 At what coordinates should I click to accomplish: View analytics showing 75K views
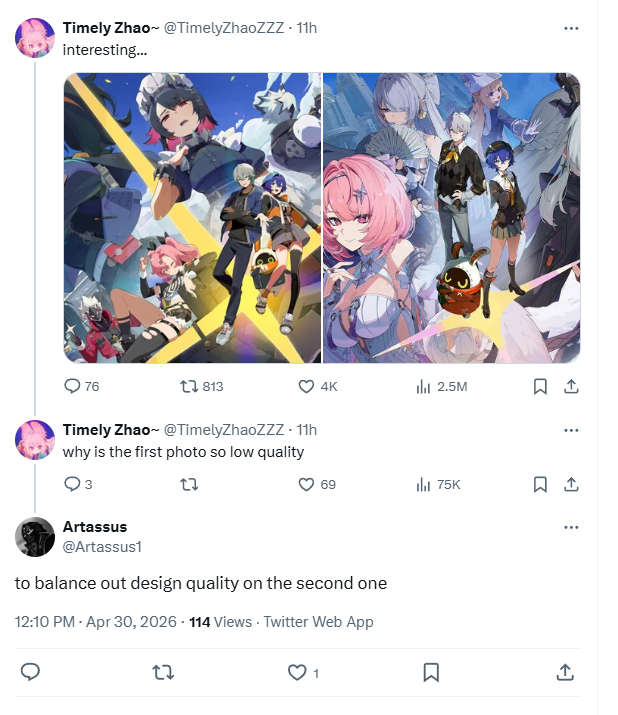click(x=438, y=484)
